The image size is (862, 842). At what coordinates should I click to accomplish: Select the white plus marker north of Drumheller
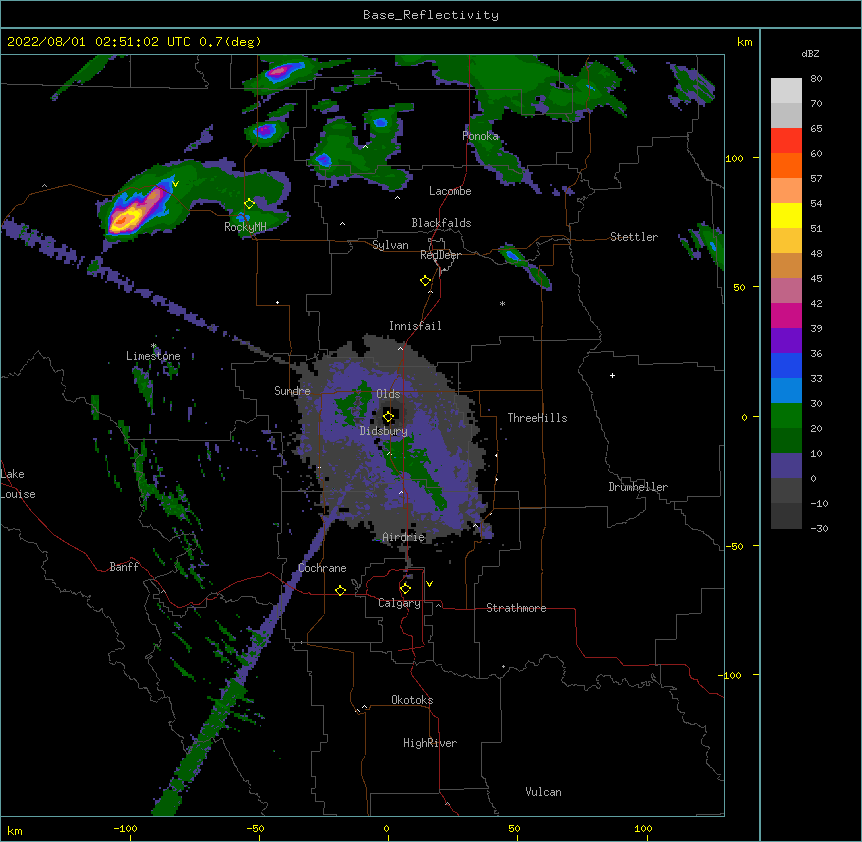point(612,375)
